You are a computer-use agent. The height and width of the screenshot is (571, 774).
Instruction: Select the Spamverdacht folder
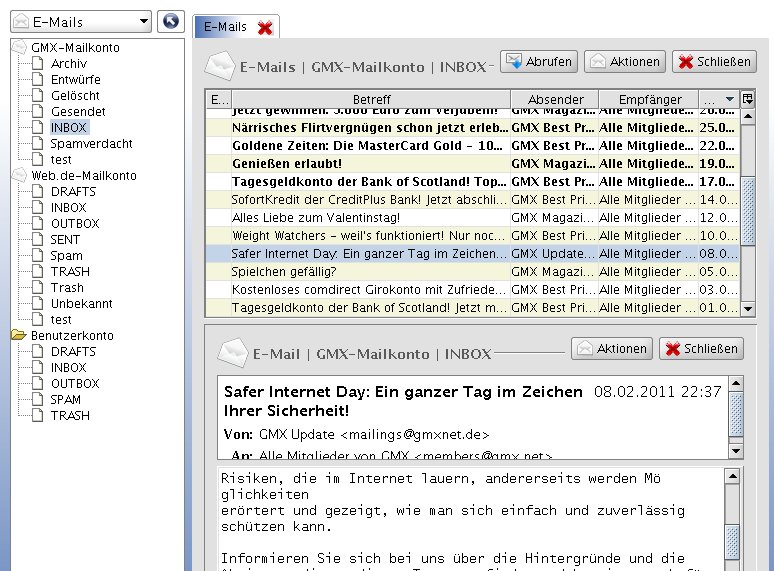(x=85, y=144)
